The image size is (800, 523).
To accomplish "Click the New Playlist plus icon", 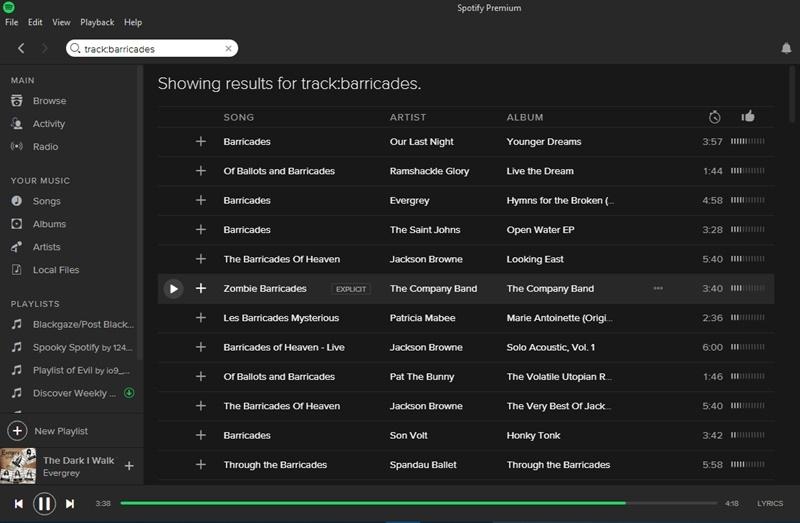I will click(17, 431).
